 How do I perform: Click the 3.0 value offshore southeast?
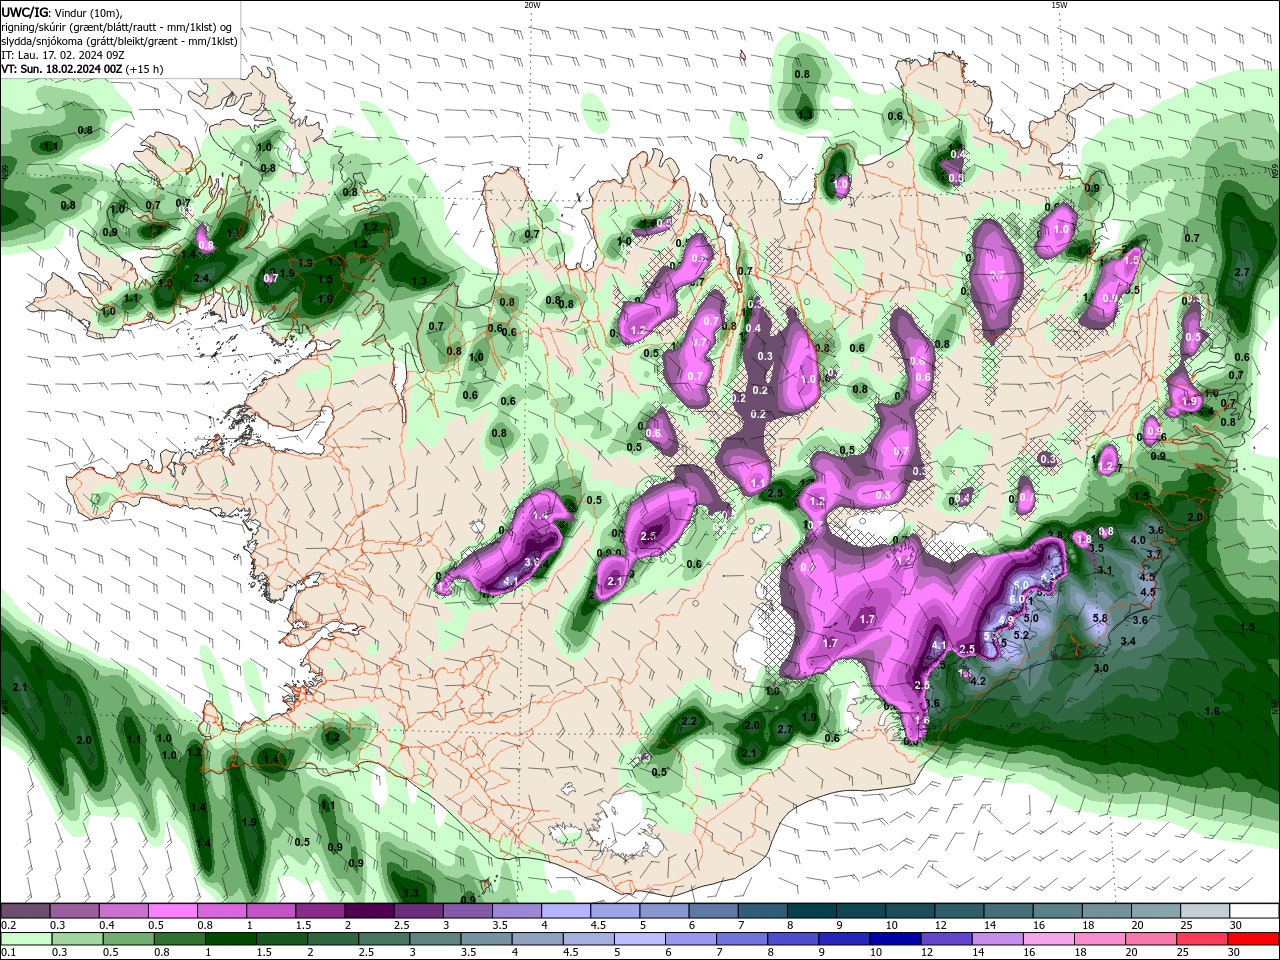[1101, 668]
